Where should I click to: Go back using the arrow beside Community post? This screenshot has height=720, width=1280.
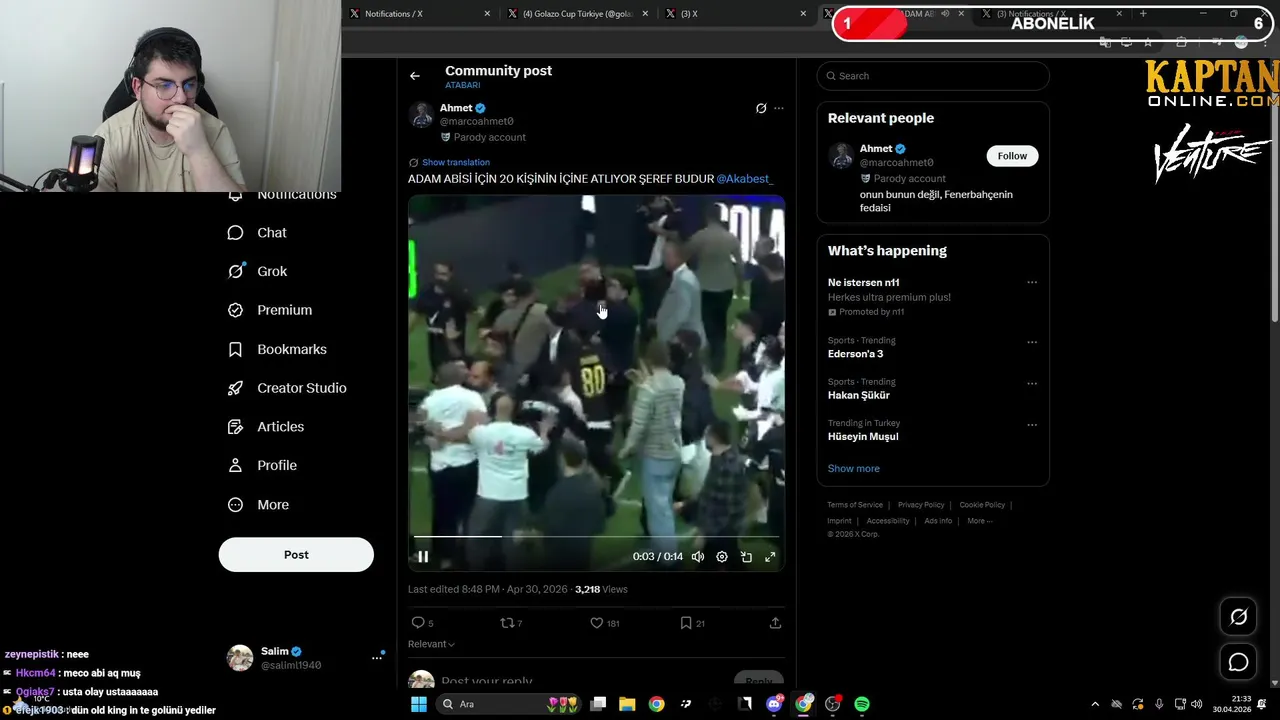click(415, 76)
